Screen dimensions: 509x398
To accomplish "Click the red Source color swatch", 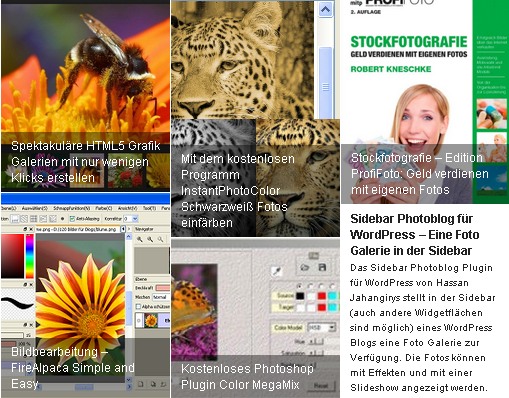I will point(322,296).
